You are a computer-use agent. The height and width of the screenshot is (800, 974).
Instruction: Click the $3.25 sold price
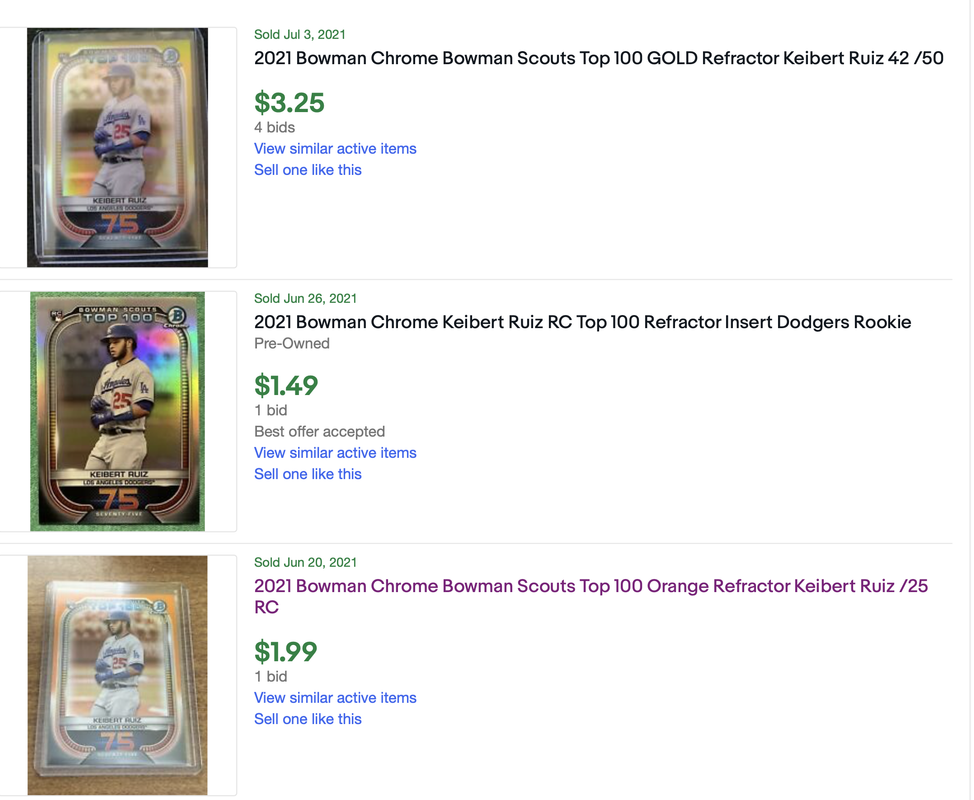(289, 103)
